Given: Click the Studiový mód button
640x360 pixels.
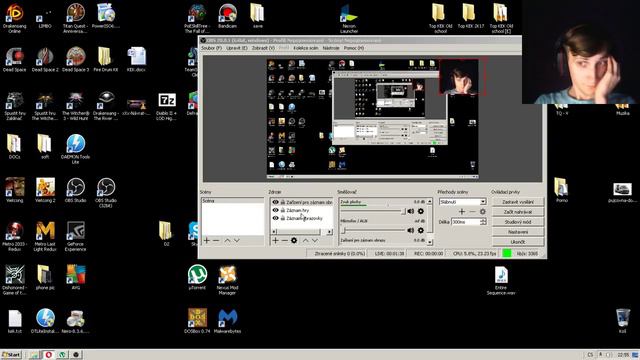Looking at the screenshot, I should pyautogui.click(x=518, y=222).
